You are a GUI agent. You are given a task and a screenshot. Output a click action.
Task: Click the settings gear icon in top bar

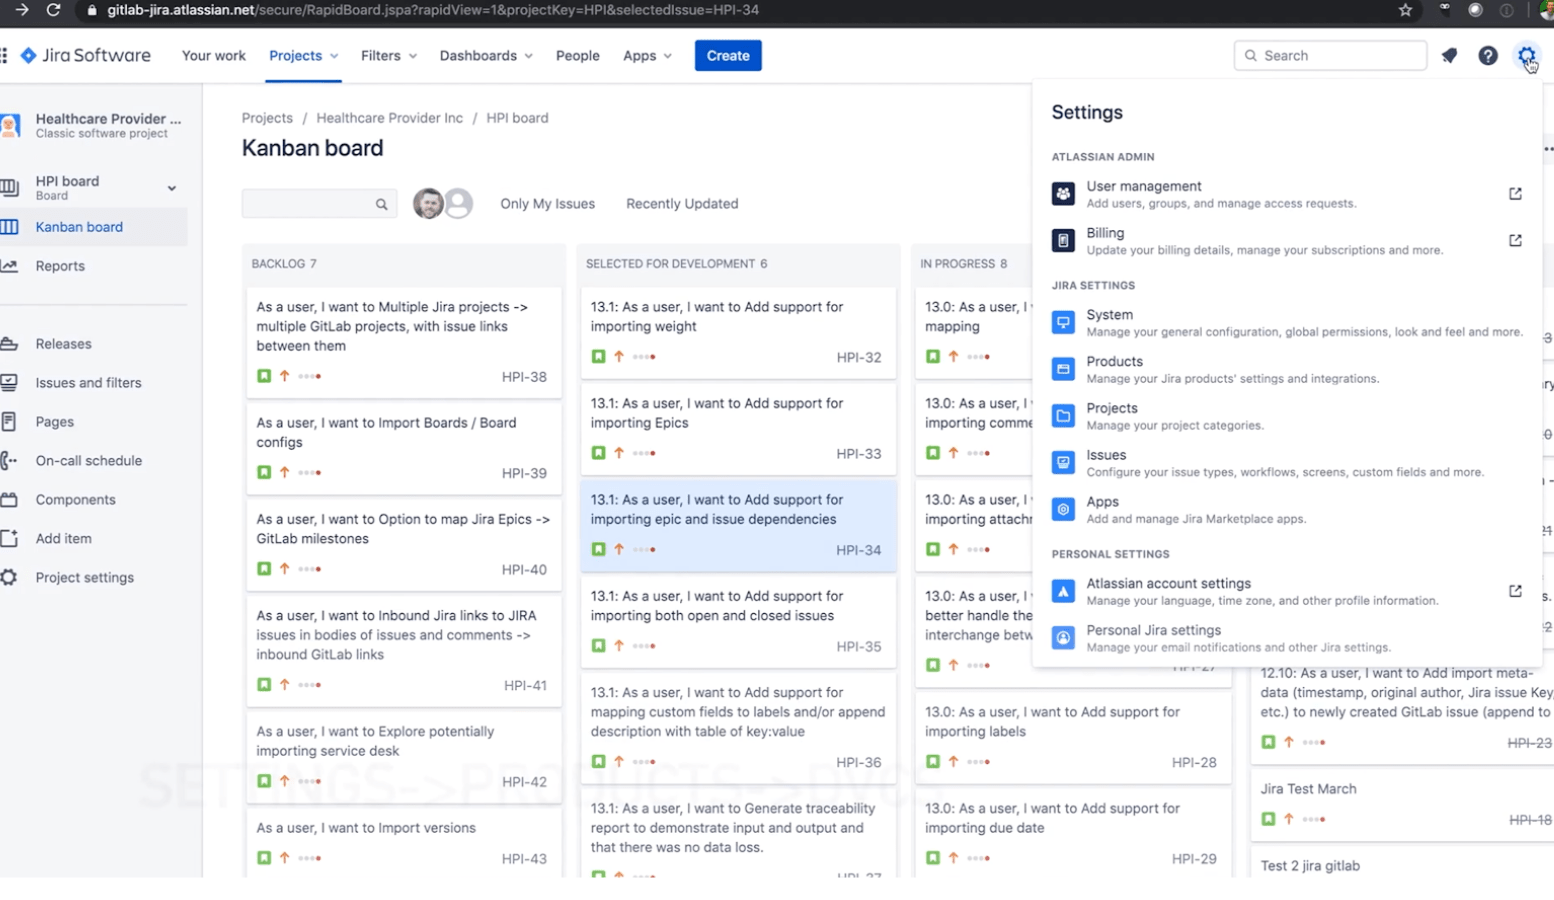coord(1526,56)
